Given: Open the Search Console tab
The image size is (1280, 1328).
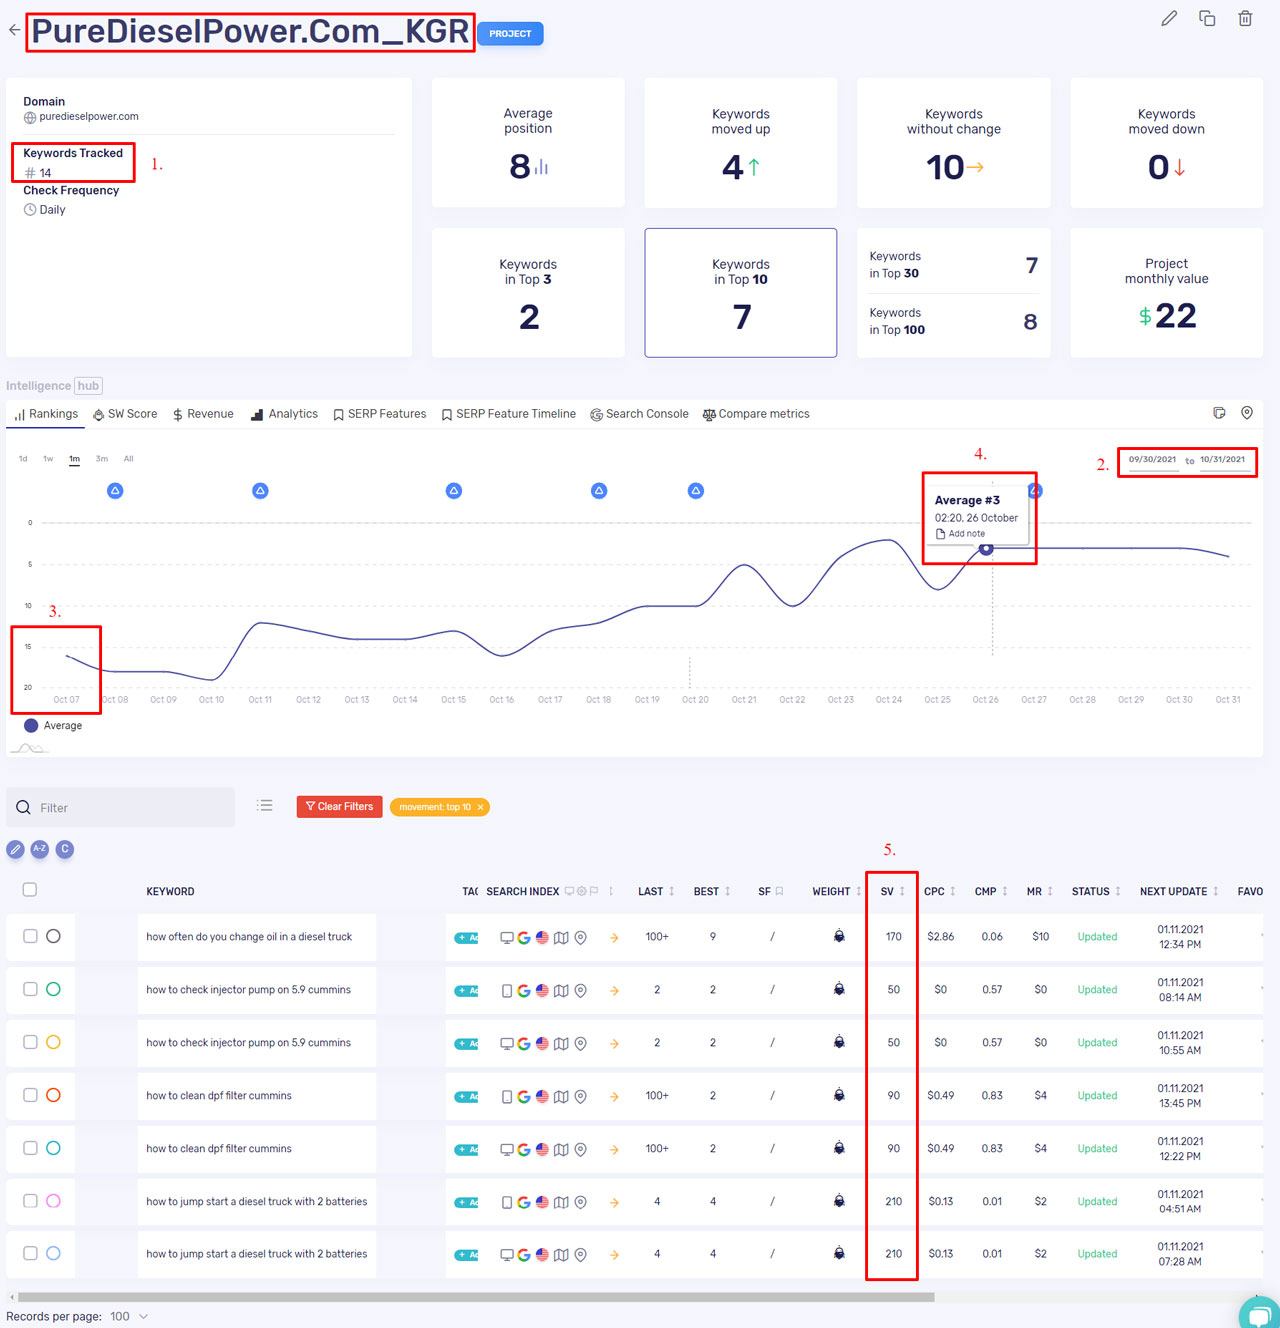Looking at the screenshot, I should point(639,414).
